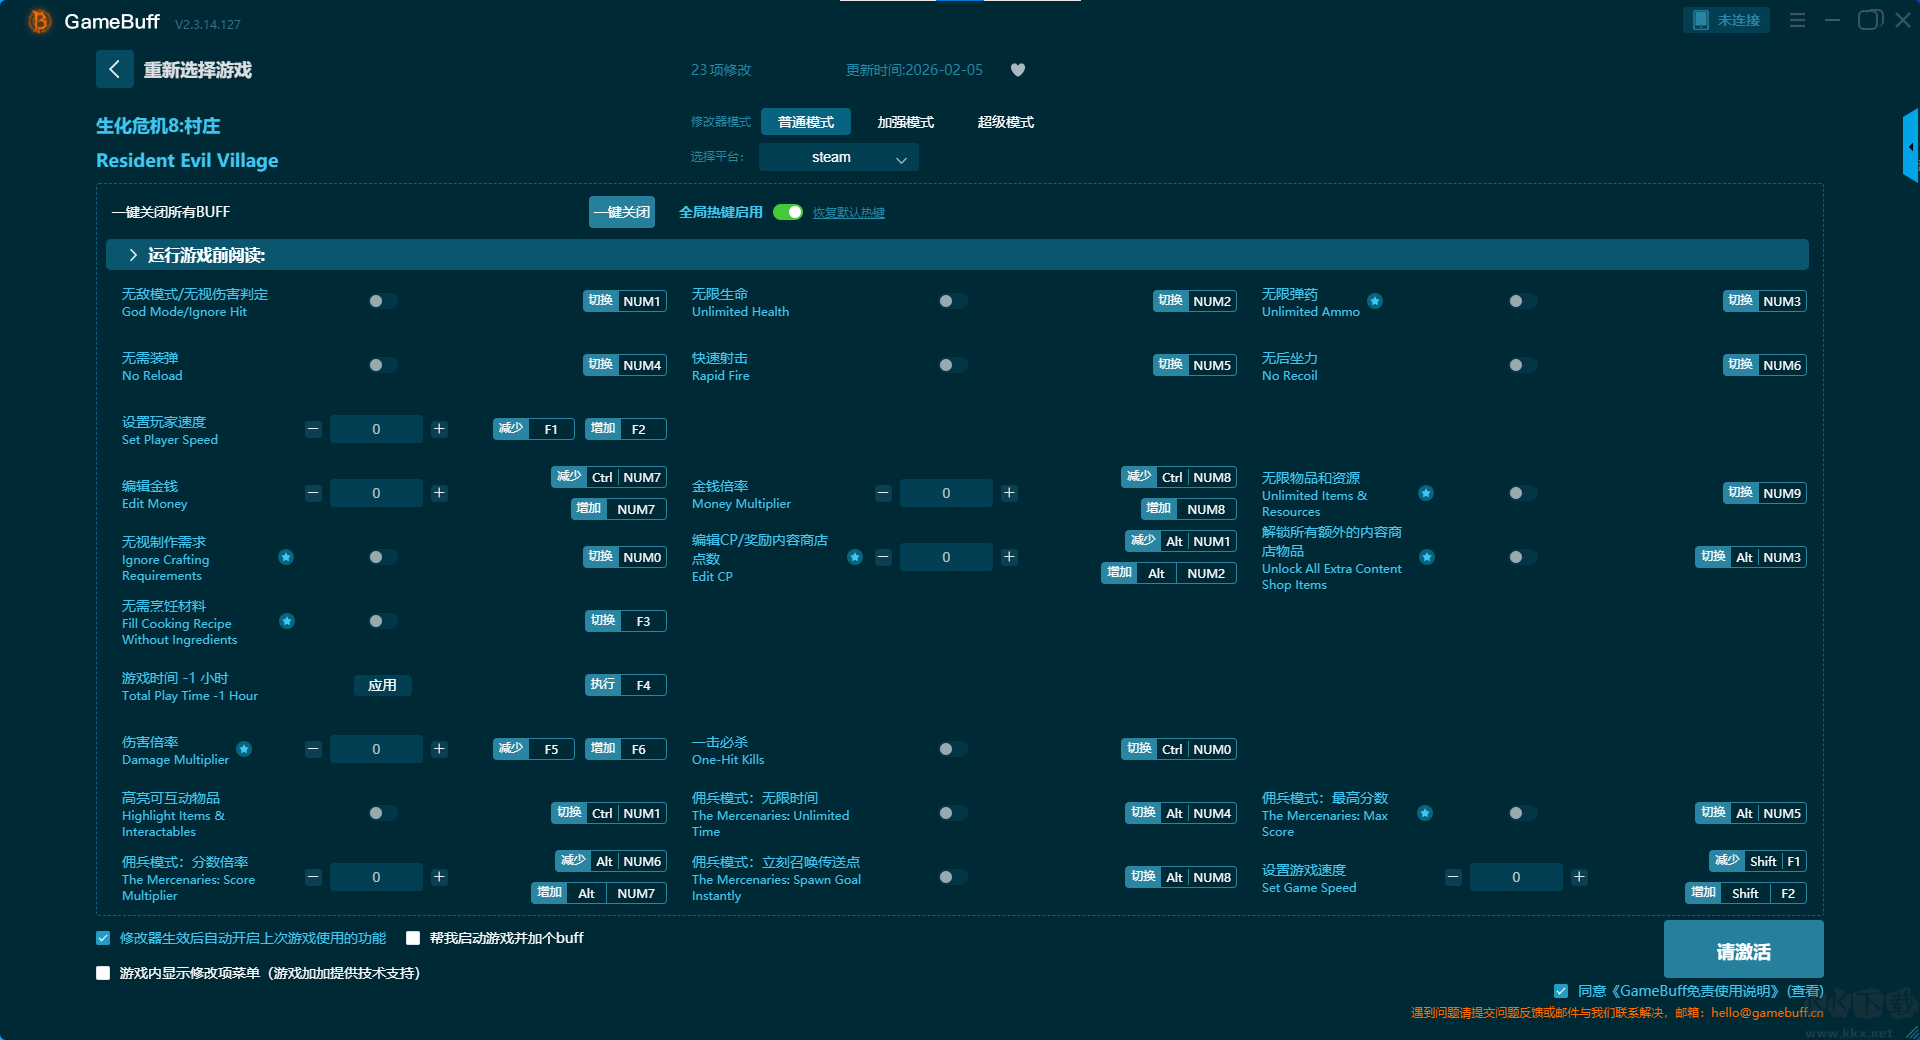Click the star icon beside Unlimited Ammo
The image size is (1920, 1040).
(x=1375, y=301)
